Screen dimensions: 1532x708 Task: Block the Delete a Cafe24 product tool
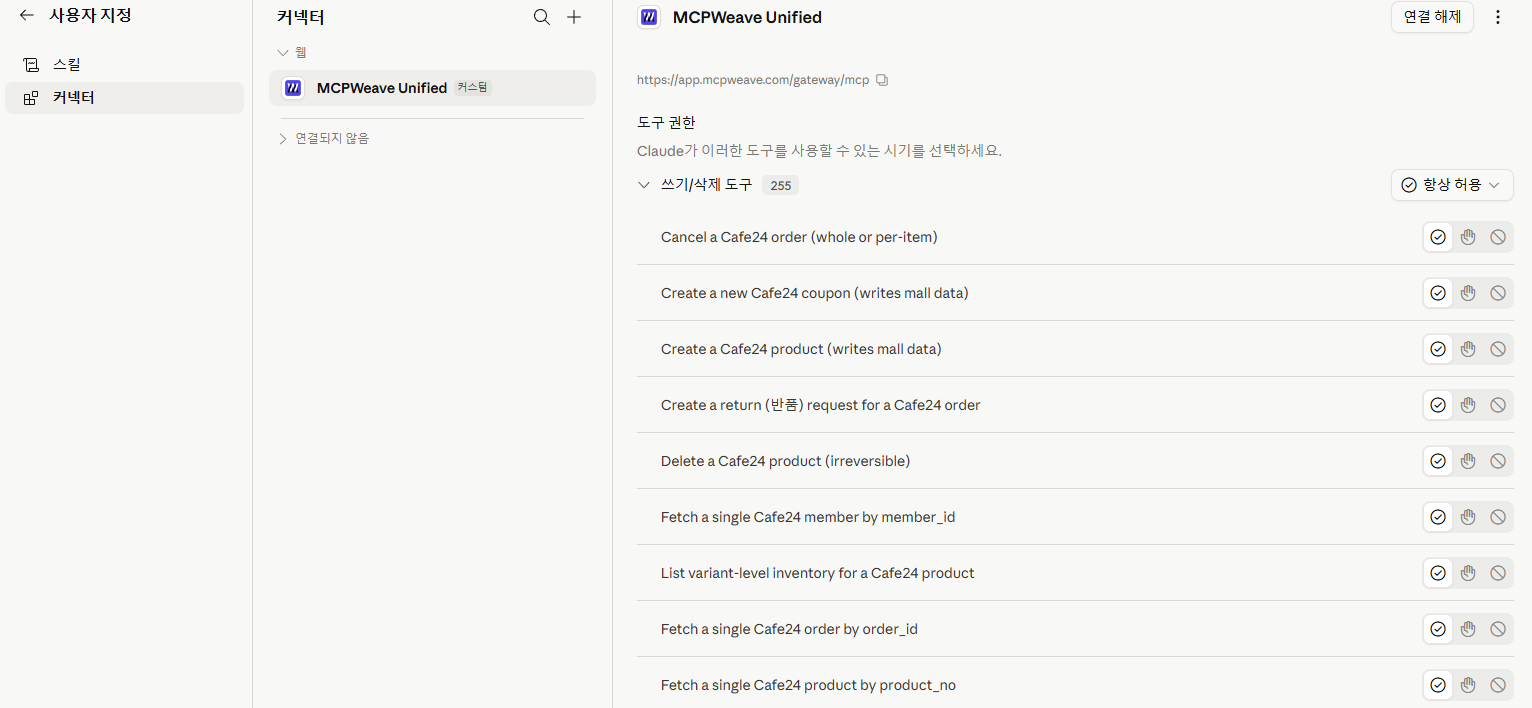coord(1498,461)
